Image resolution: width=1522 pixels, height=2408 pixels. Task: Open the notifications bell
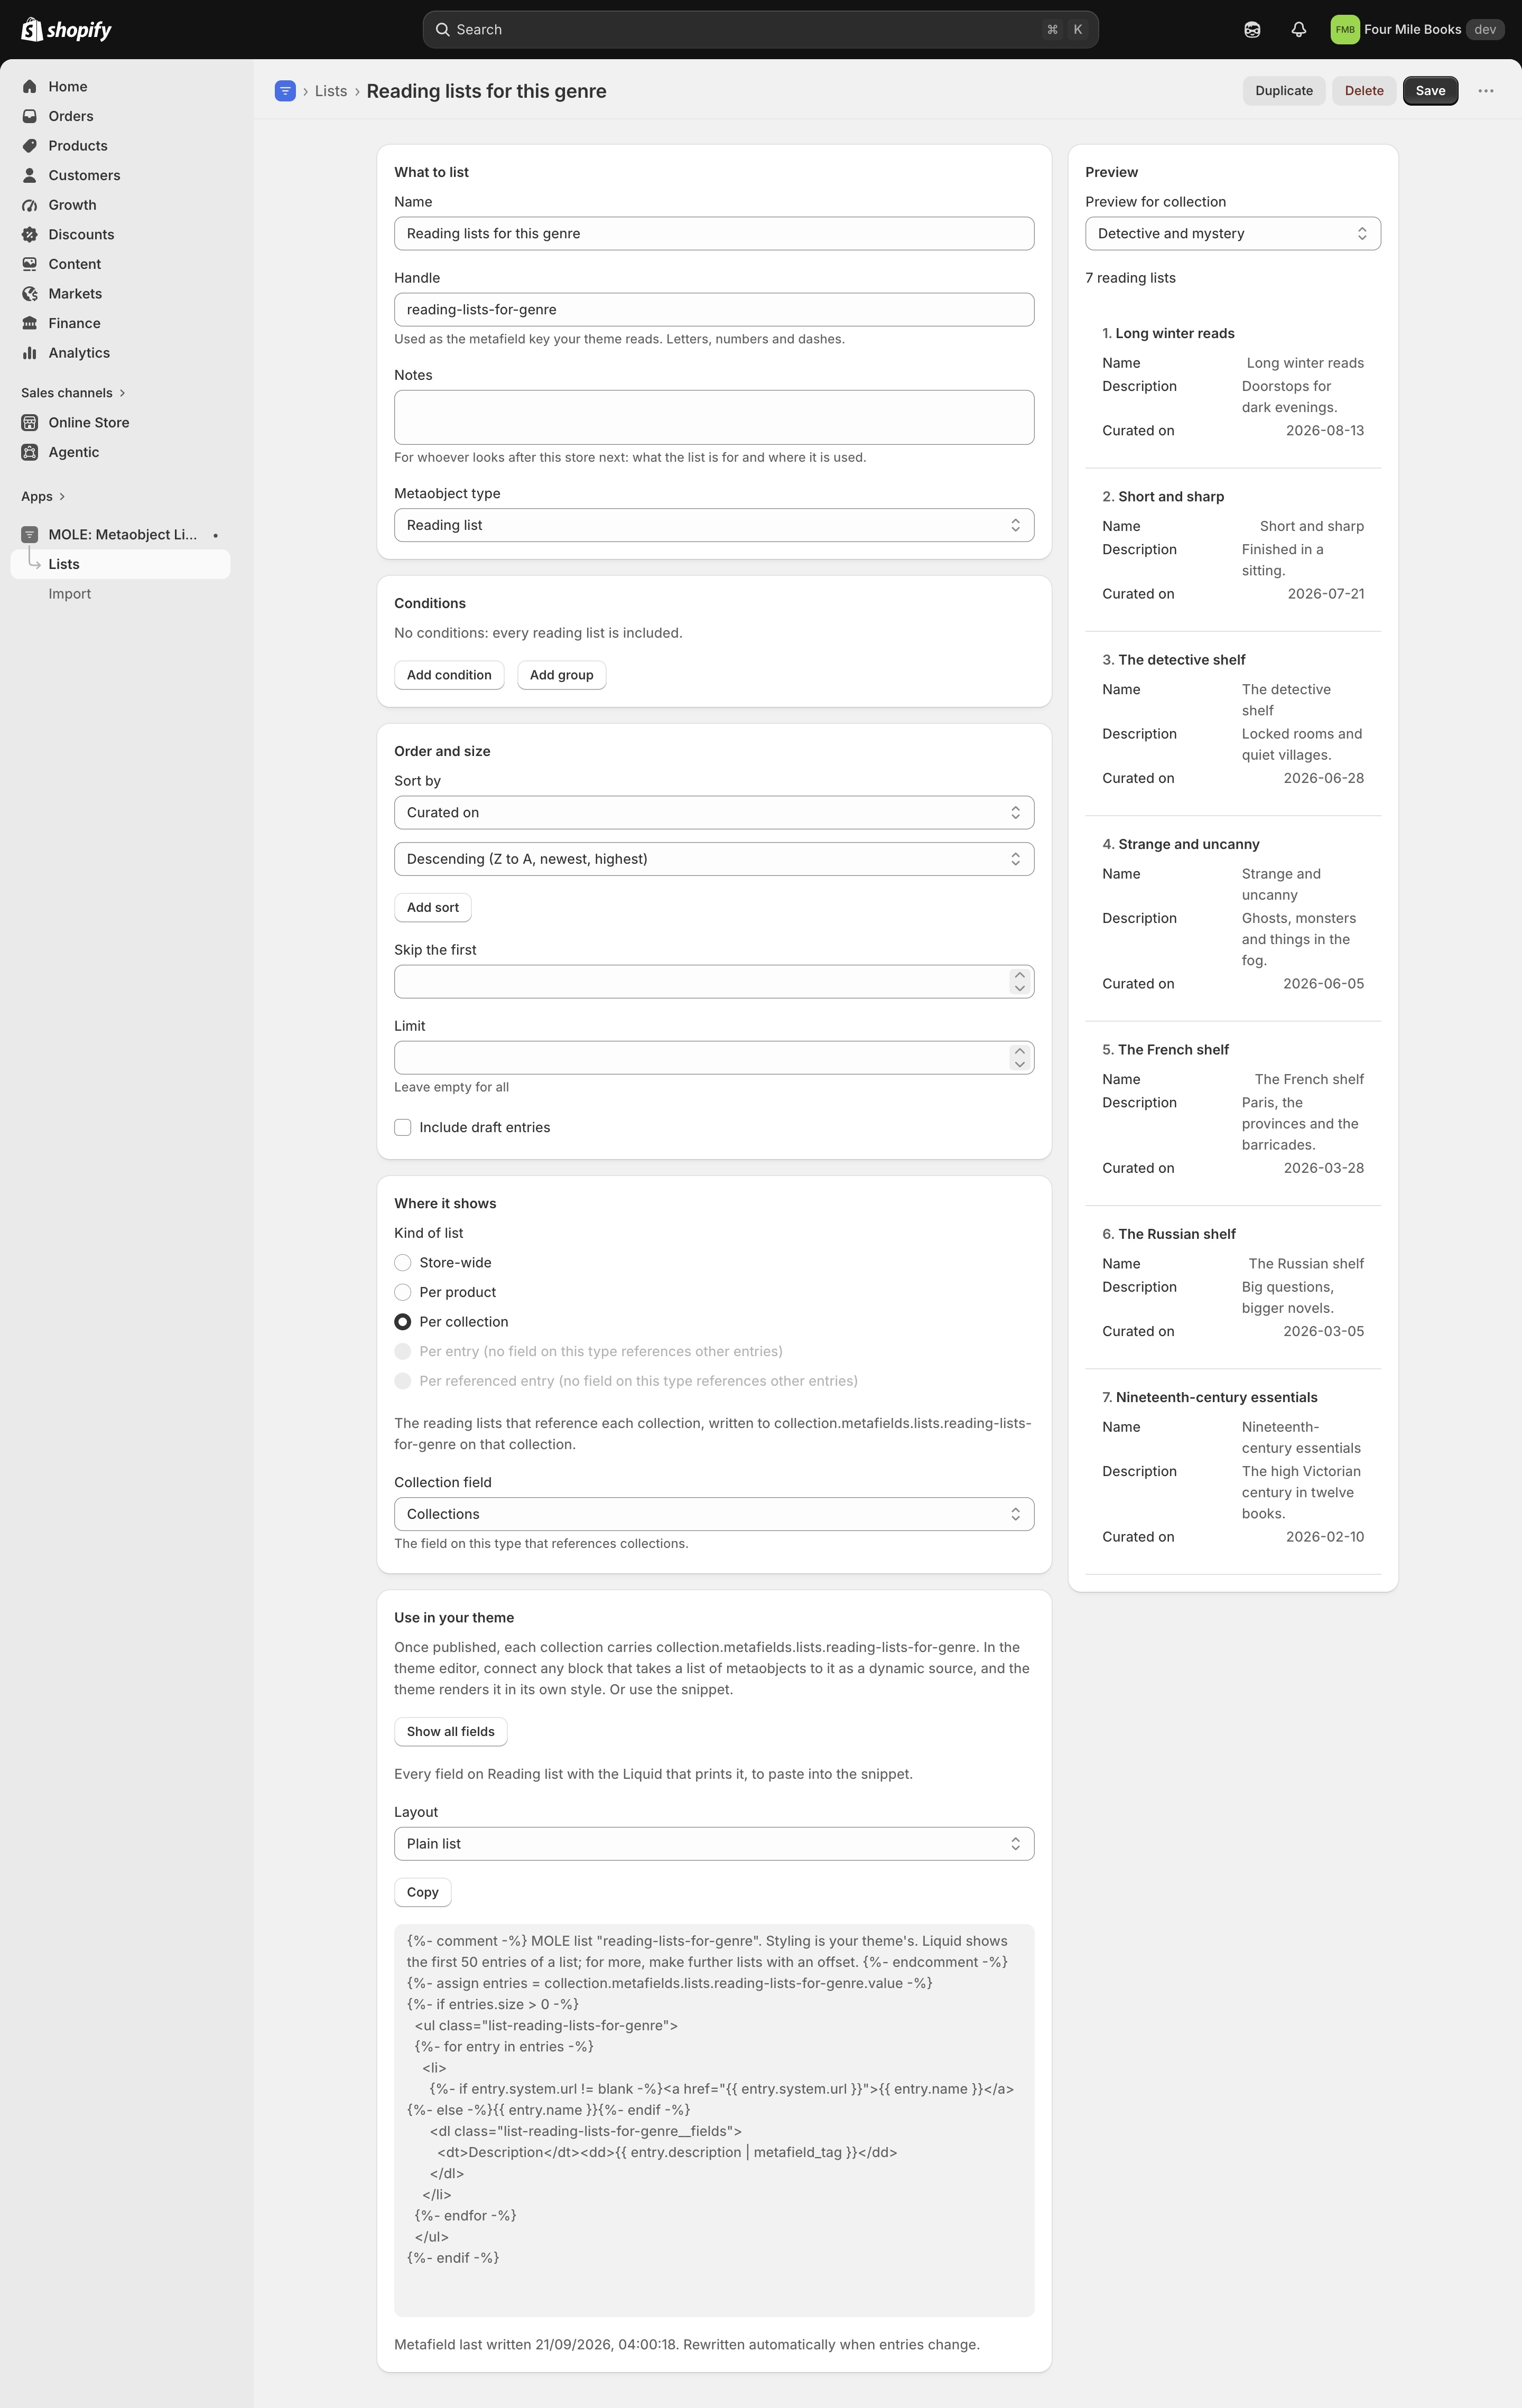coord(1298,30)
